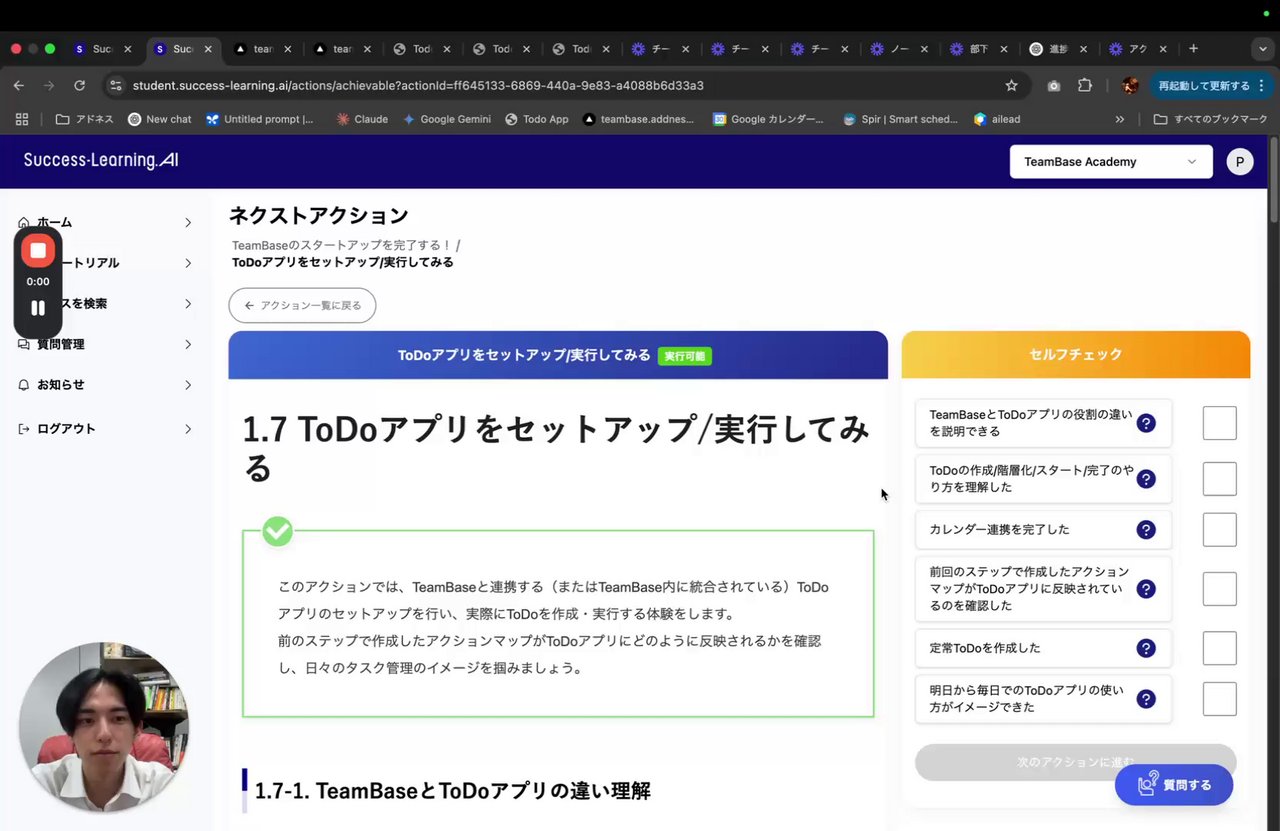This screenshot has height=831, width=1280.
Task: Click the アクション一覧に戻る button
Action: pyautogui.click(x=302, y=305)
